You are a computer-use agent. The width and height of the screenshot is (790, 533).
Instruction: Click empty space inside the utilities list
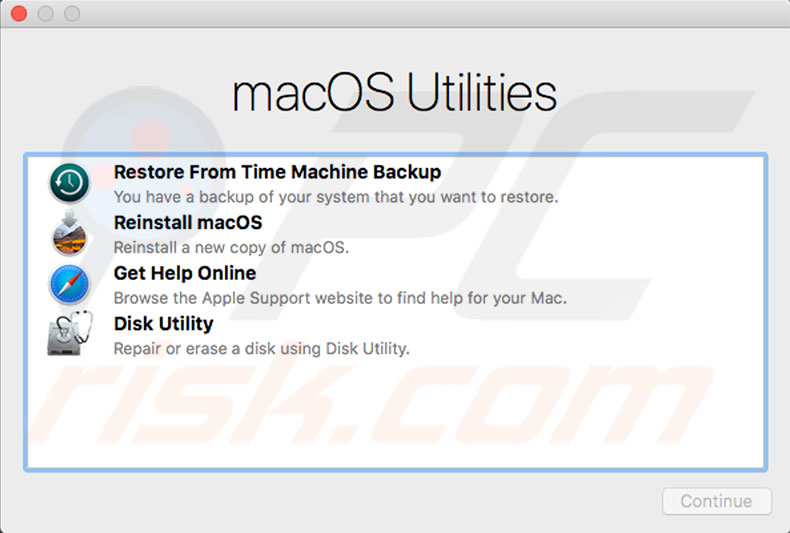point(400,420)
